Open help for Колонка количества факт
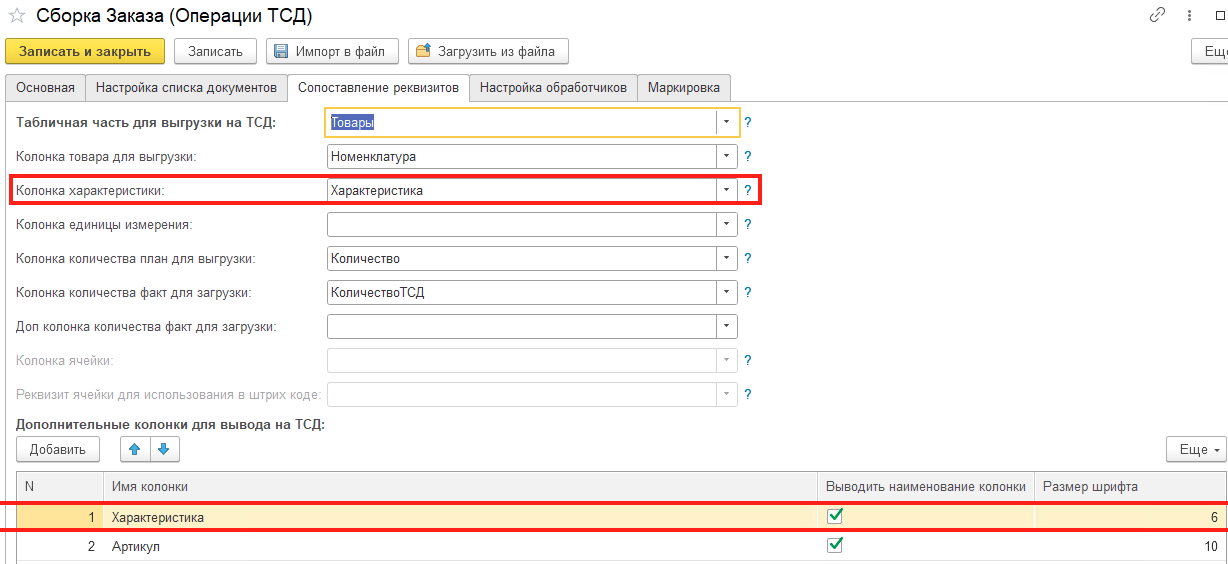 click(x=747, y=293)
